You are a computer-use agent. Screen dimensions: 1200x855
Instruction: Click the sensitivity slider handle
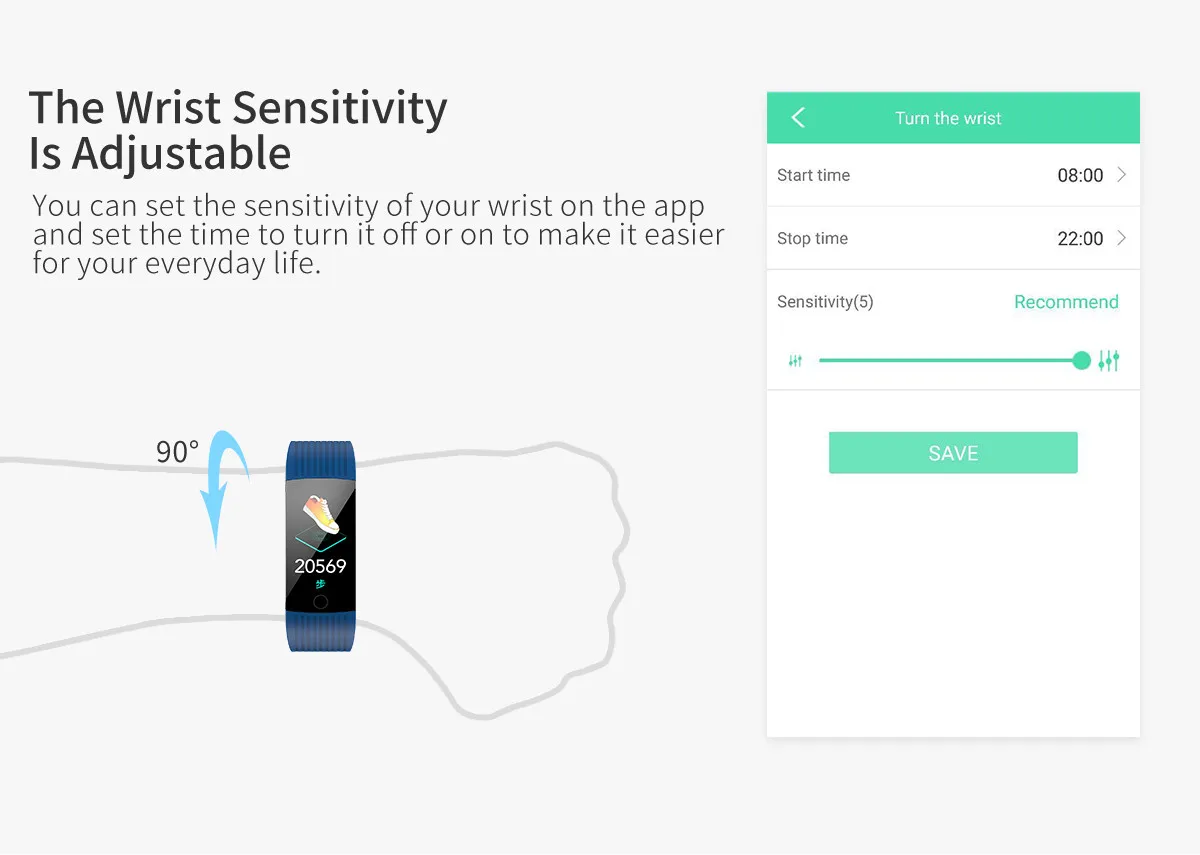tap(1081, 361)
